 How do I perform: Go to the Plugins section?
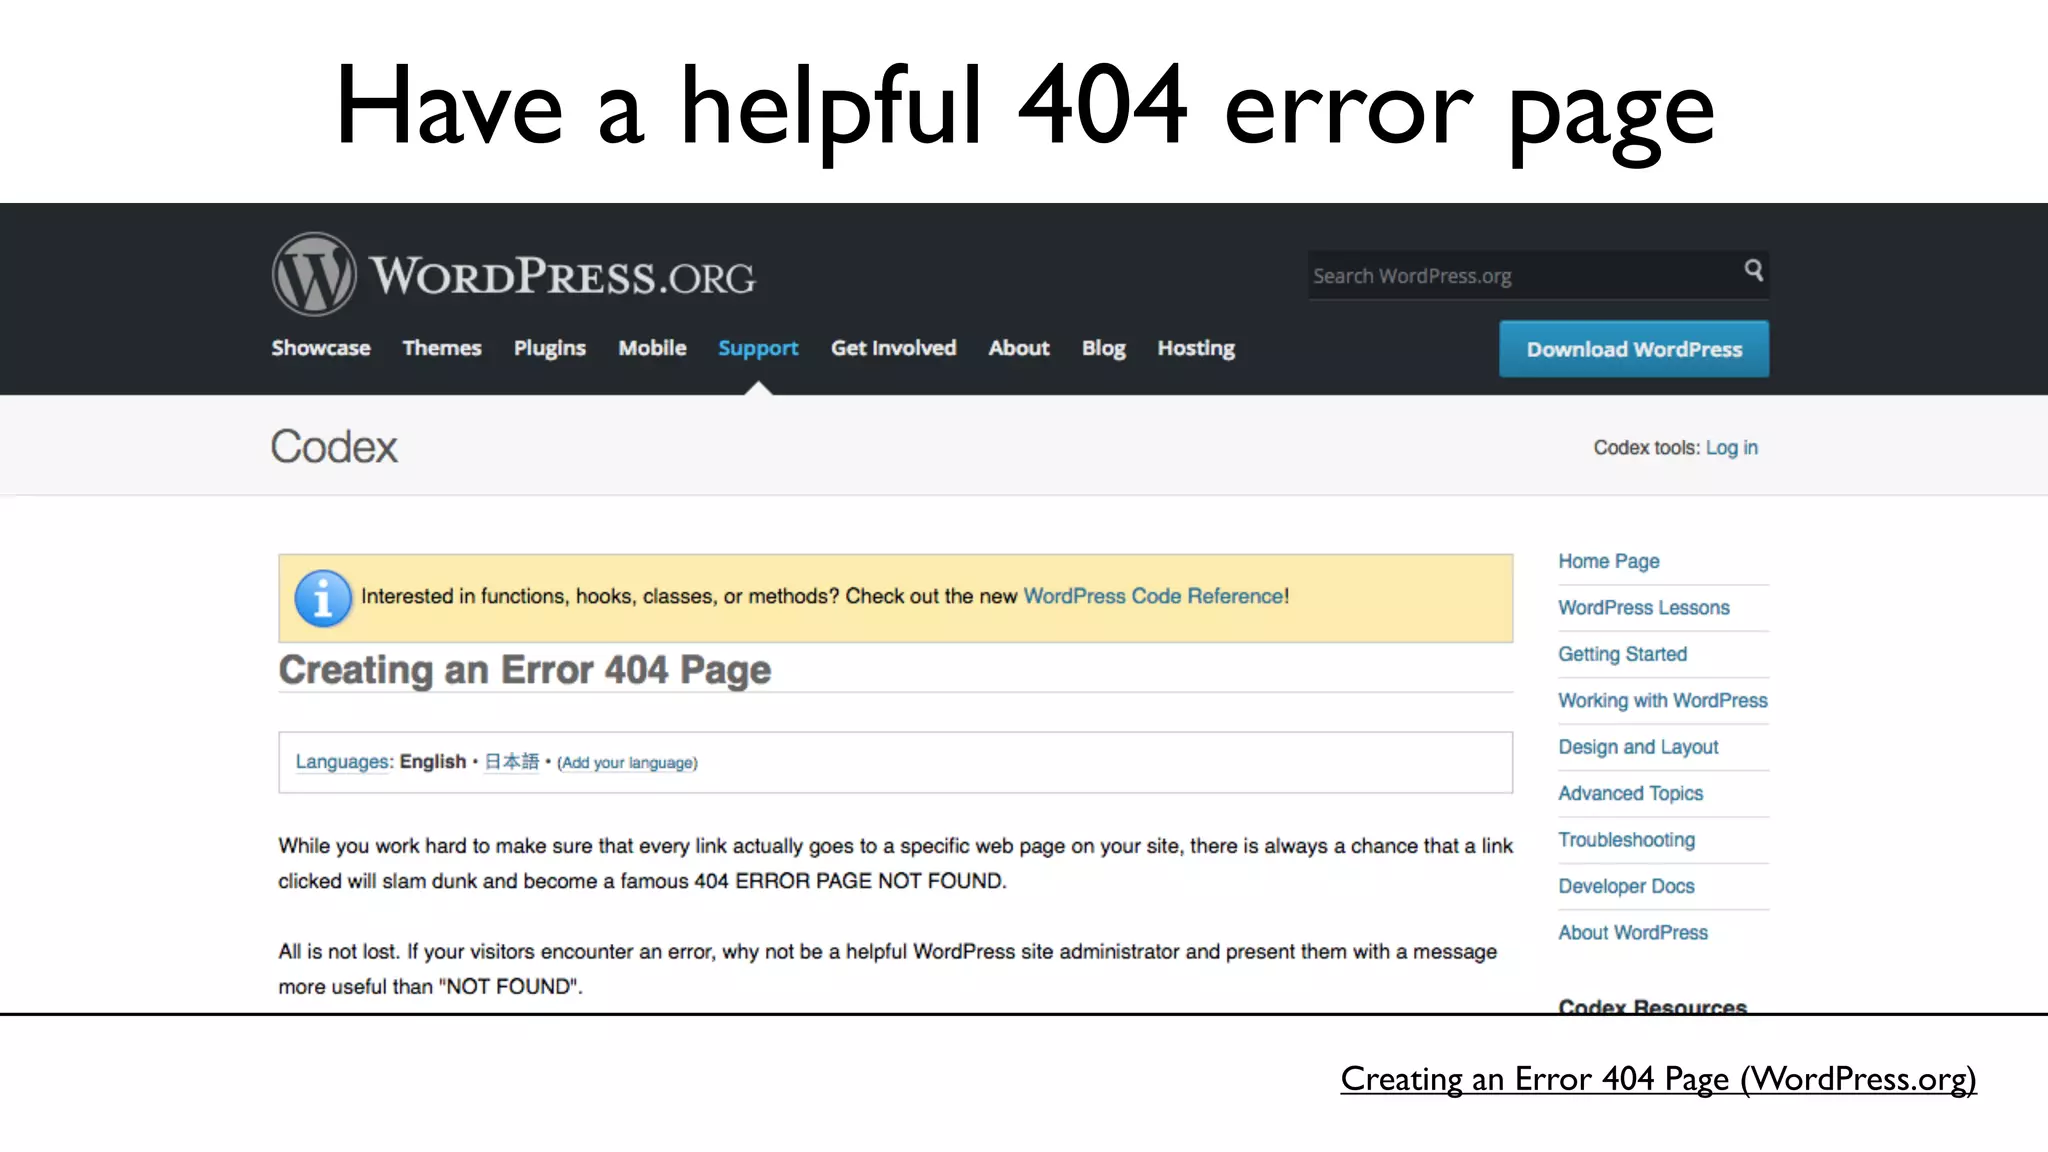click(x=549, y=348)
